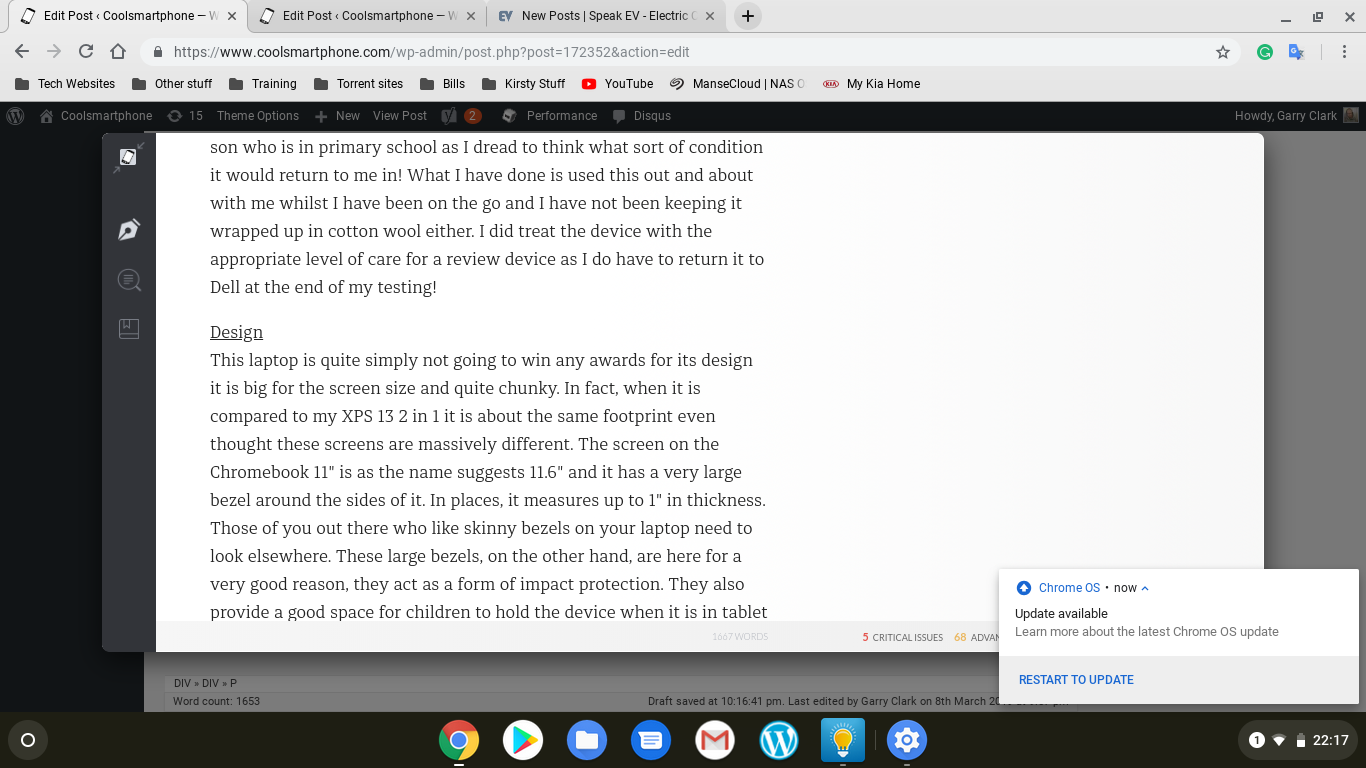The height and width of the screenshot is (768, 1366).
Task: Expand the Torrent sites bookmark folder
Action: pyautogui.click(x=358, y=84)
